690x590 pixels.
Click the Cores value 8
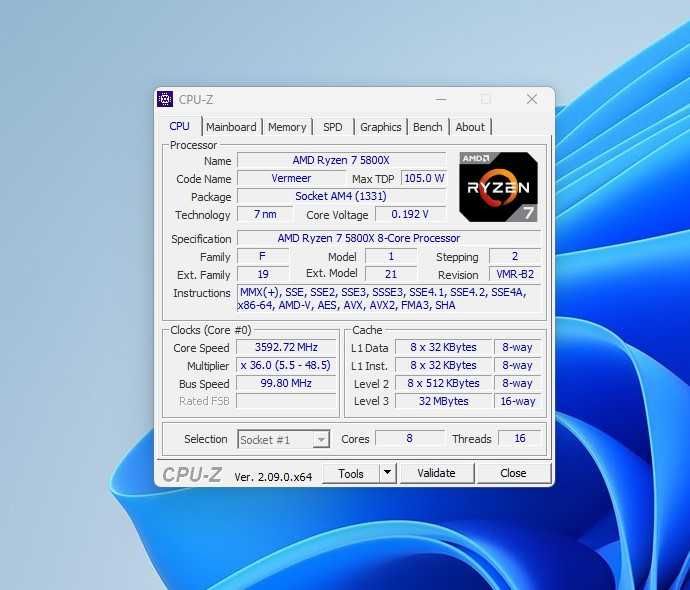410,438
